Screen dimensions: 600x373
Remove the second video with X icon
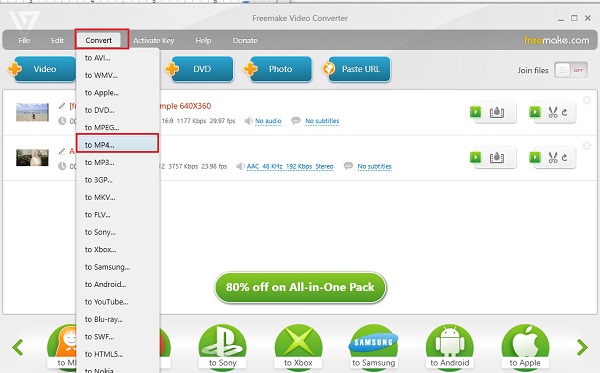coord(587,145)
